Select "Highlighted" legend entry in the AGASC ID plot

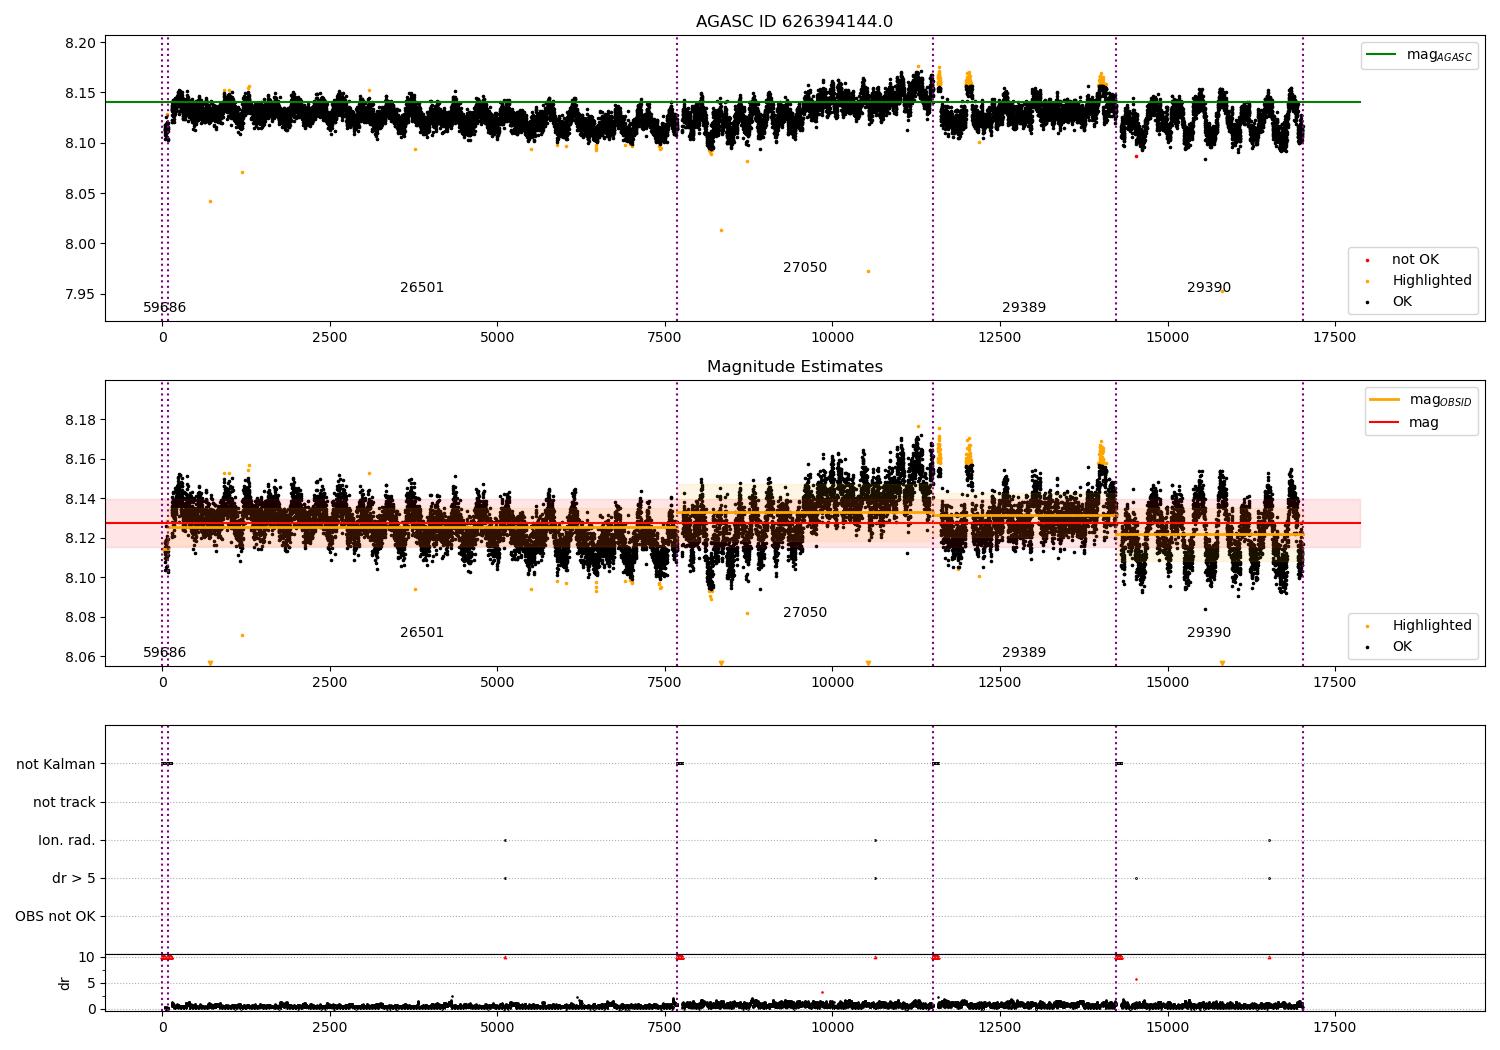click(x=1432, y=281)
